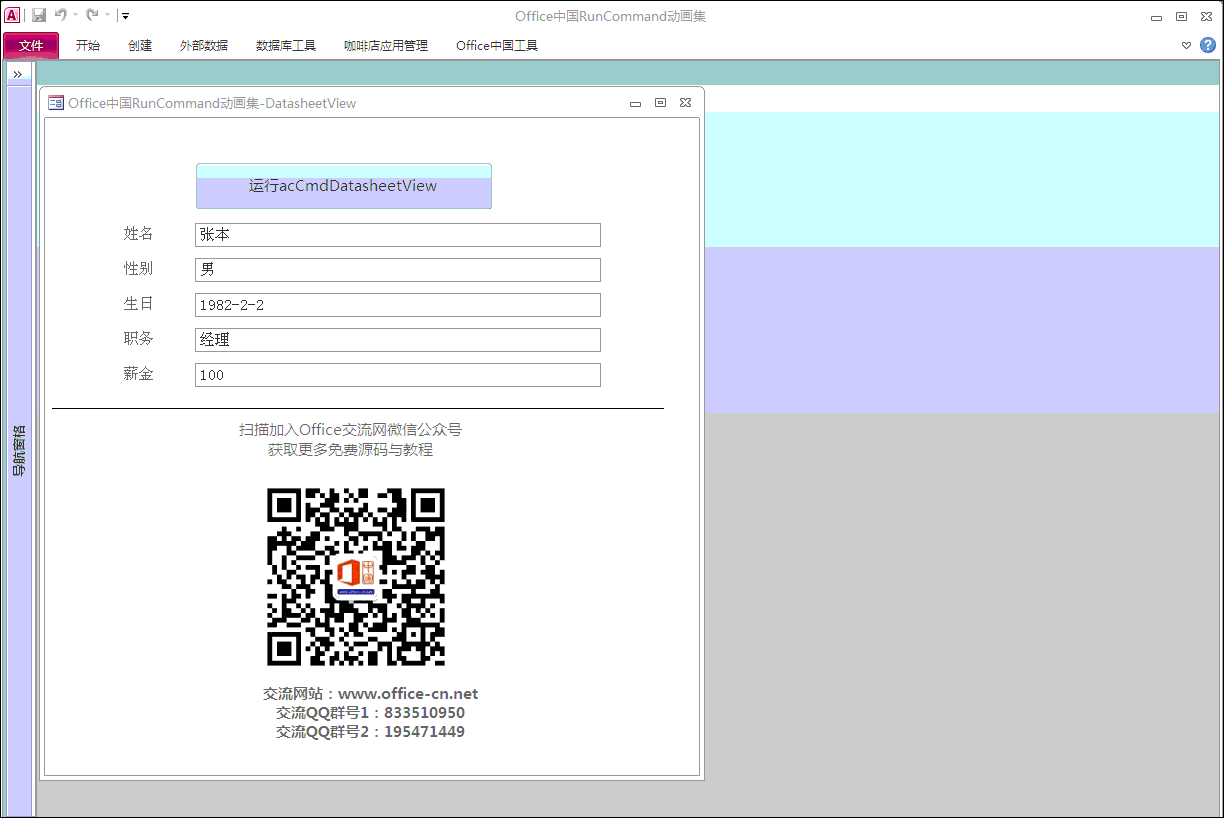The width and height of the screenshot is (1224, 818).
Task: Open the 文件 tab
Action: (31, 45)
